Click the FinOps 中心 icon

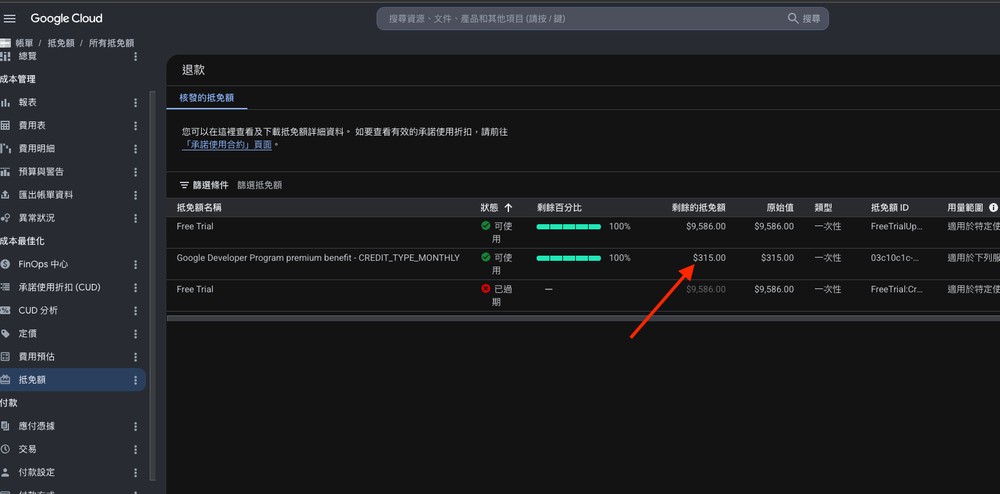[5, 264]
